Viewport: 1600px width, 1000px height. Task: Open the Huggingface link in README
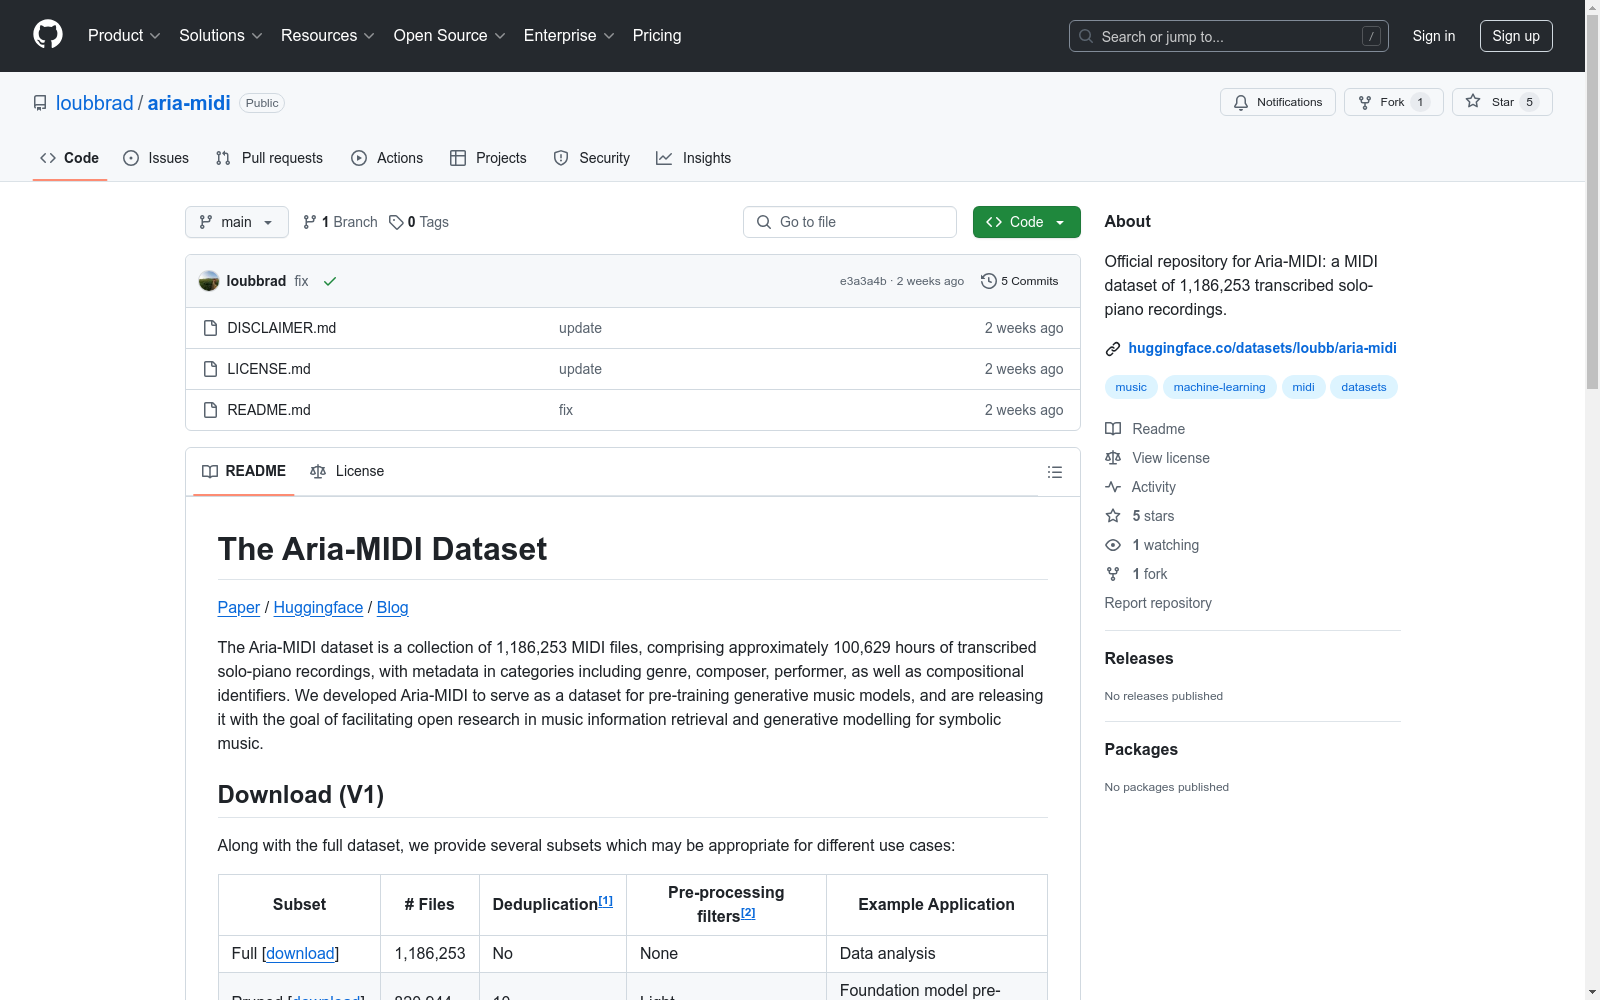[318, 607]
